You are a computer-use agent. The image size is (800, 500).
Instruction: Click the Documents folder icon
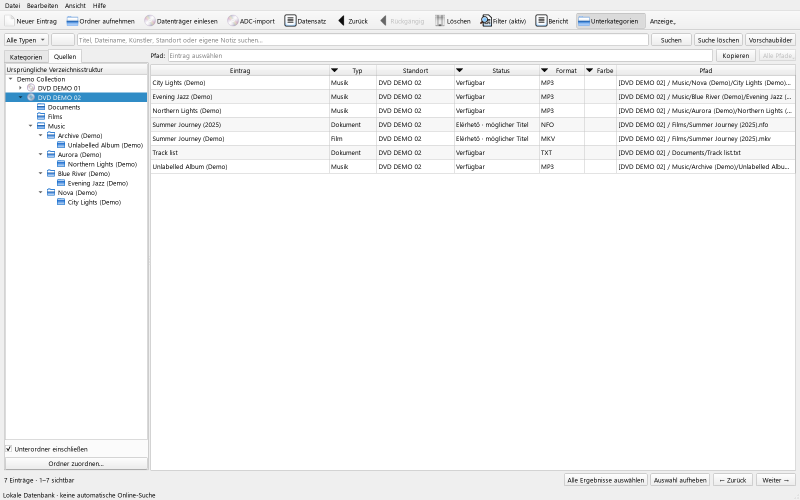[x=41, y=107]
